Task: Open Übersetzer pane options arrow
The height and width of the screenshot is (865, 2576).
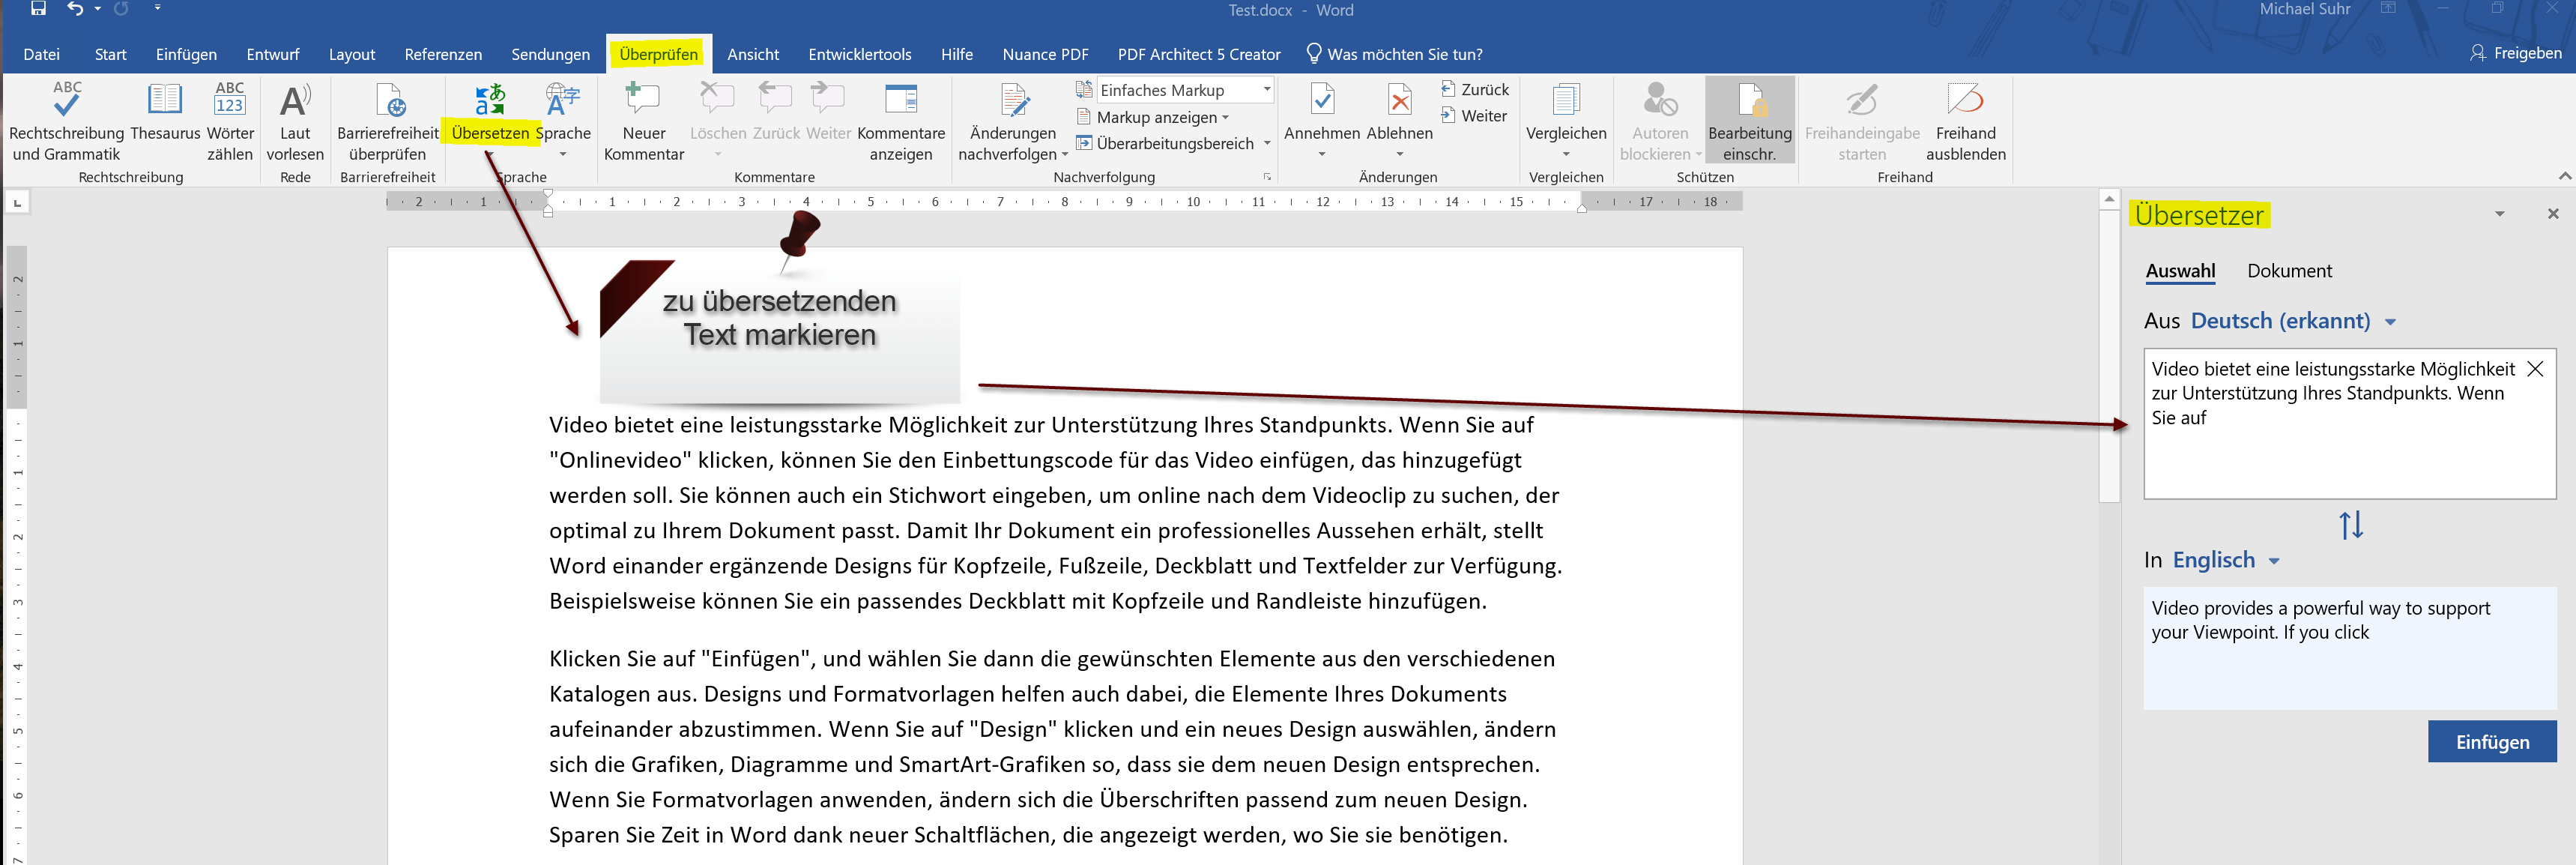Action: coord(2499,214)
